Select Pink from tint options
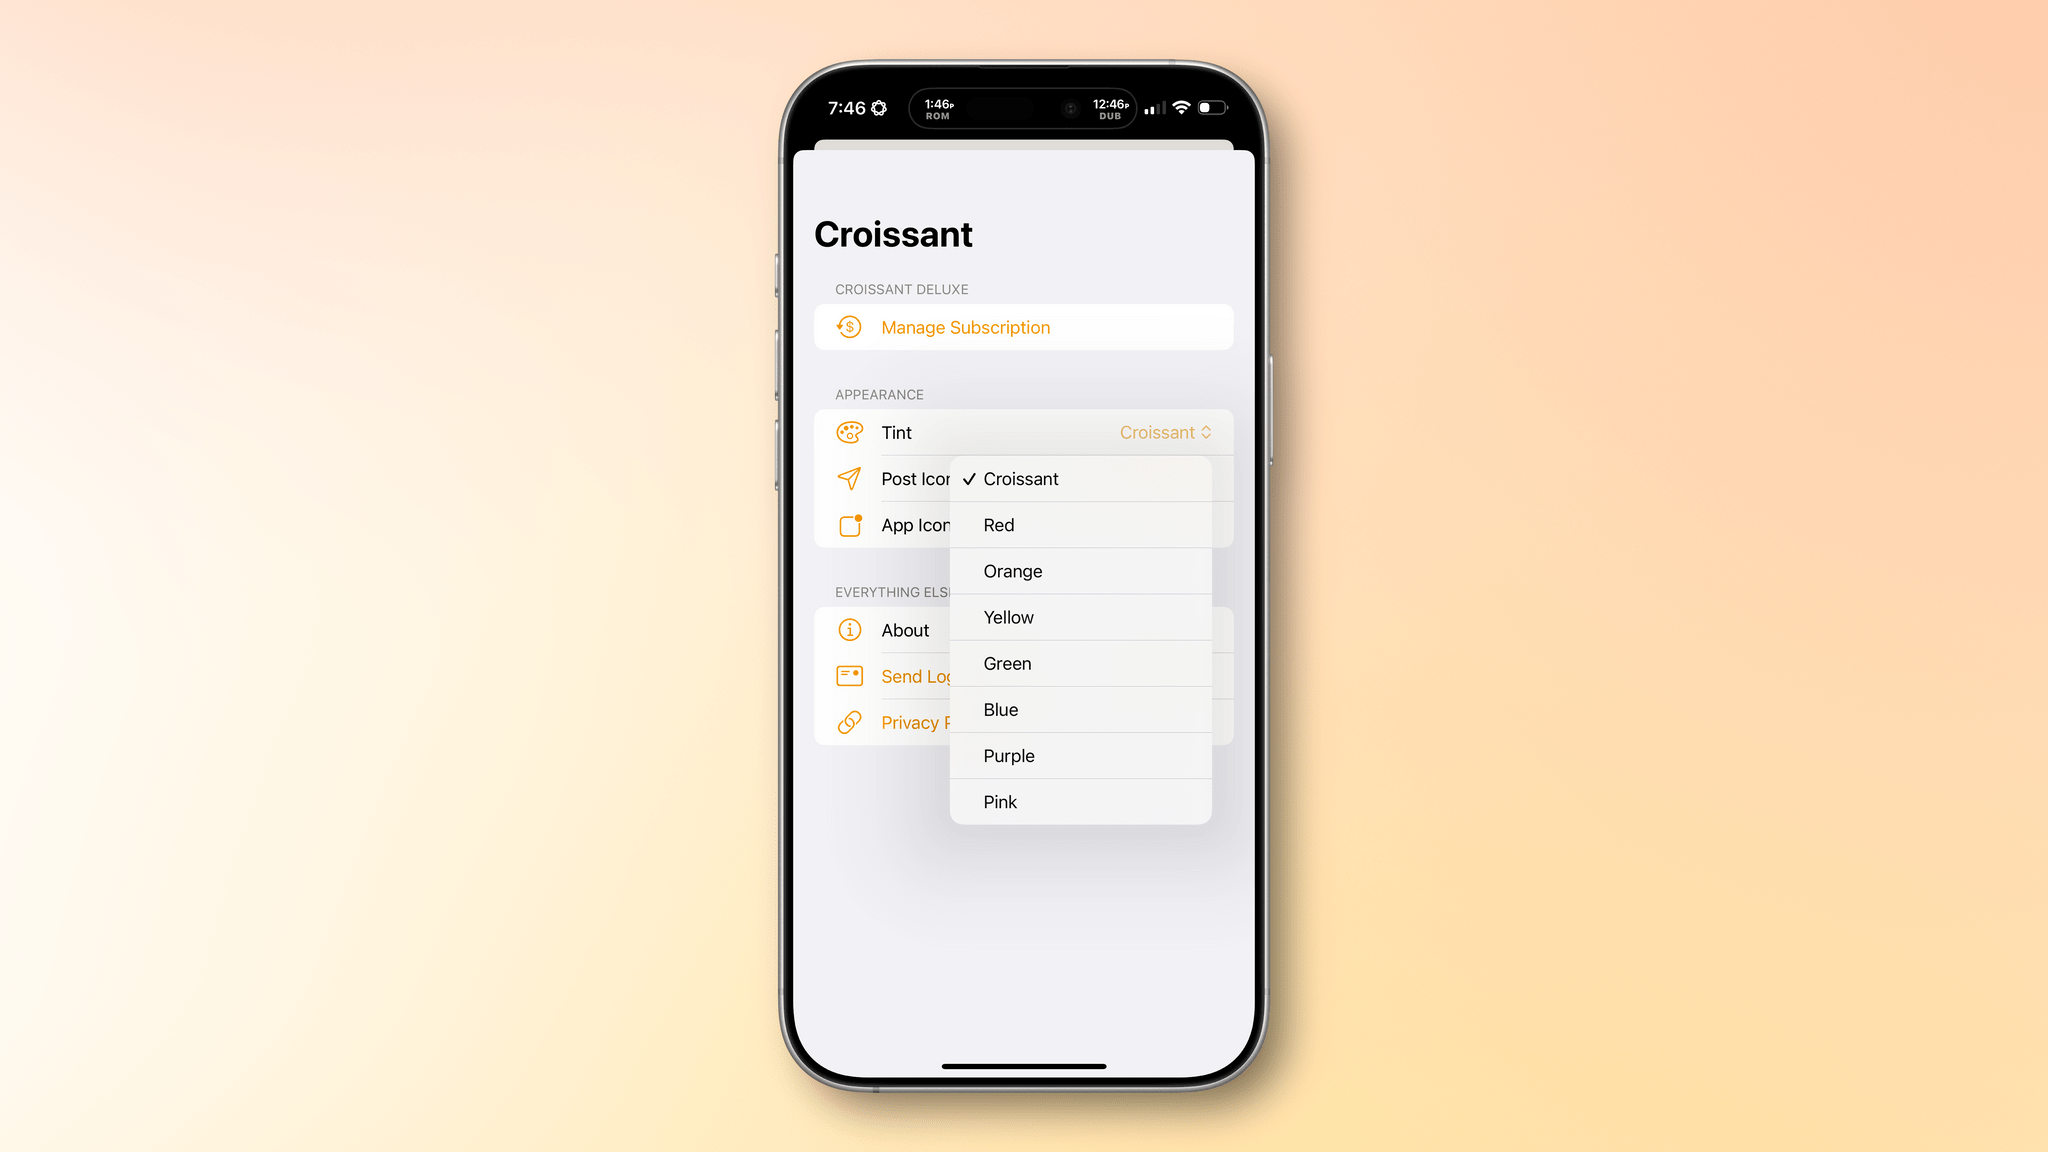 point(1080,802)
